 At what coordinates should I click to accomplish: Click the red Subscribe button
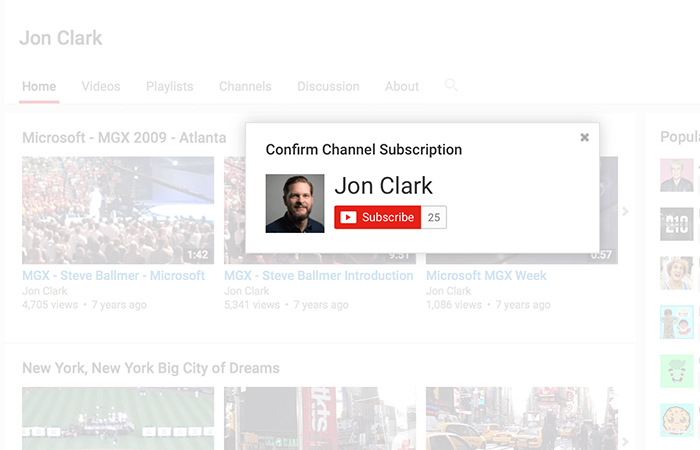(377, 217)
